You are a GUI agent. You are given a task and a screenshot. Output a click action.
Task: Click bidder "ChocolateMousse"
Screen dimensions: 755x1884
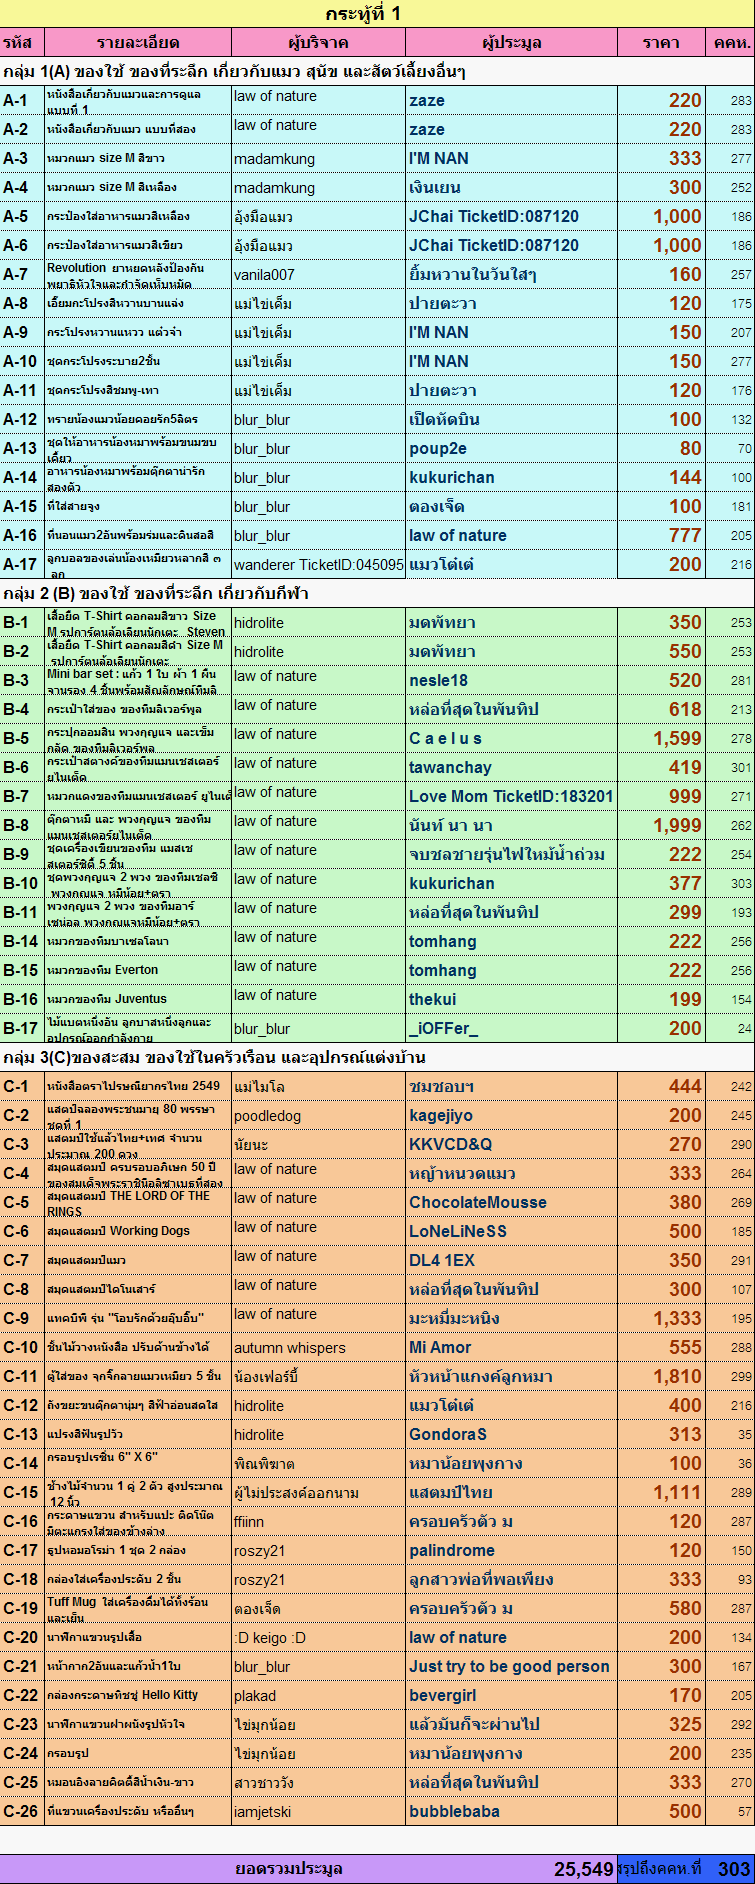[x=478, y=1203]
